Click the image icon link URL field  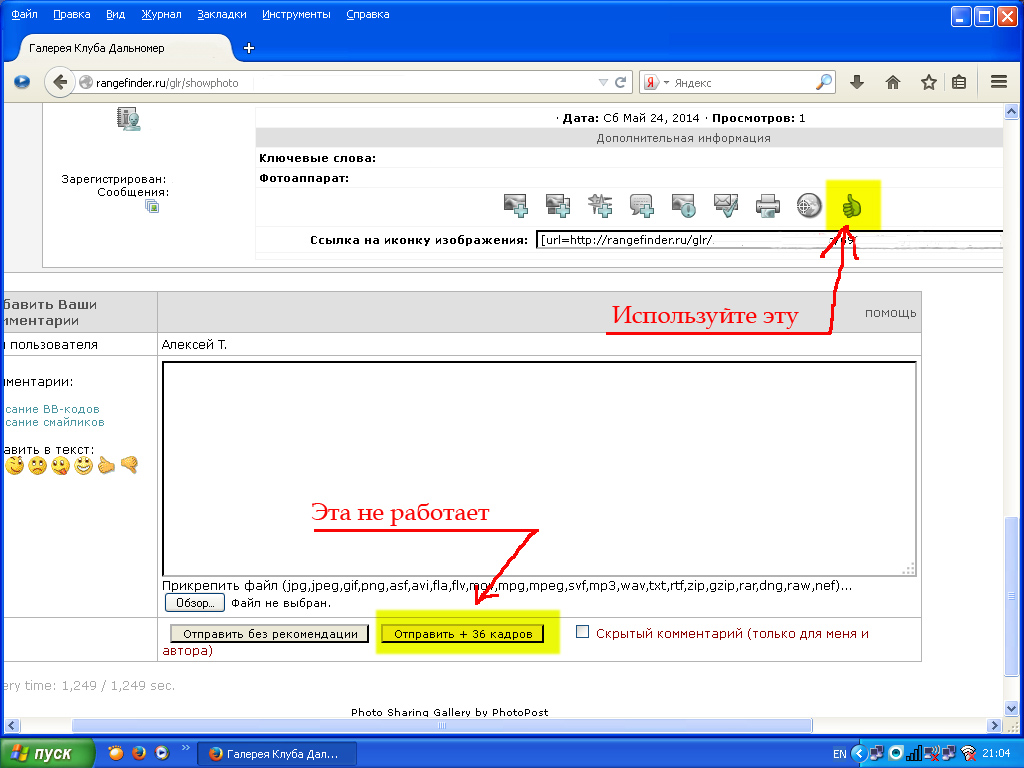click(x=769, y=240)
